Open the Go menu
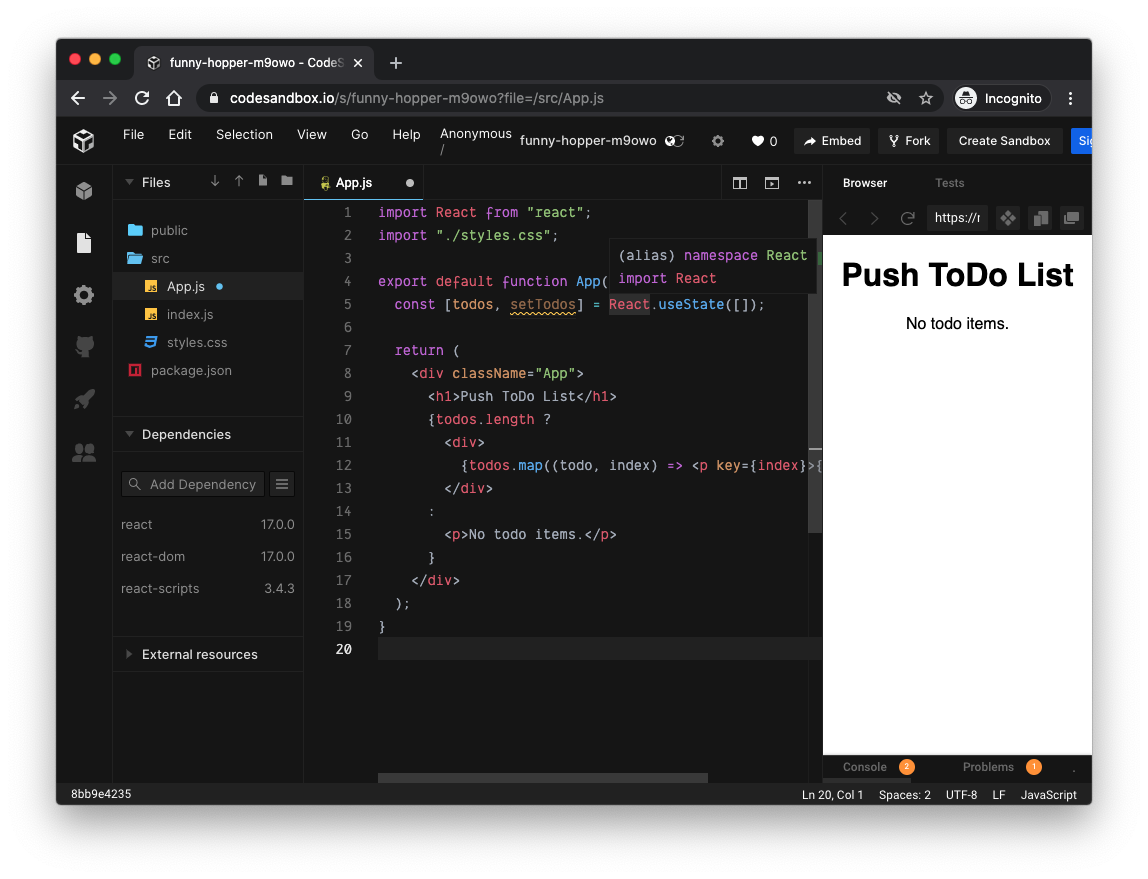 (x=359, y=135)
